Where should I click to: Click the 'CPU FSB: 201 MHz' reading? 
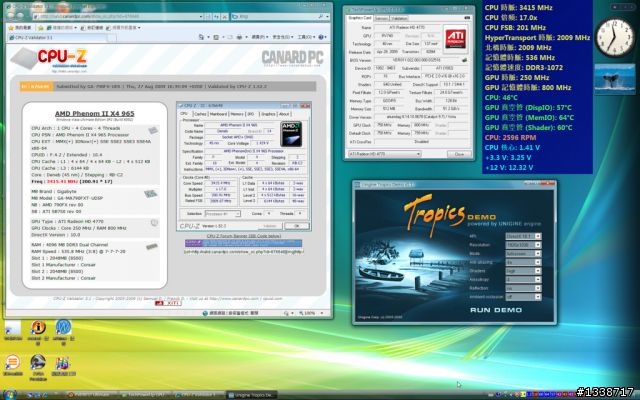point(515,27)
